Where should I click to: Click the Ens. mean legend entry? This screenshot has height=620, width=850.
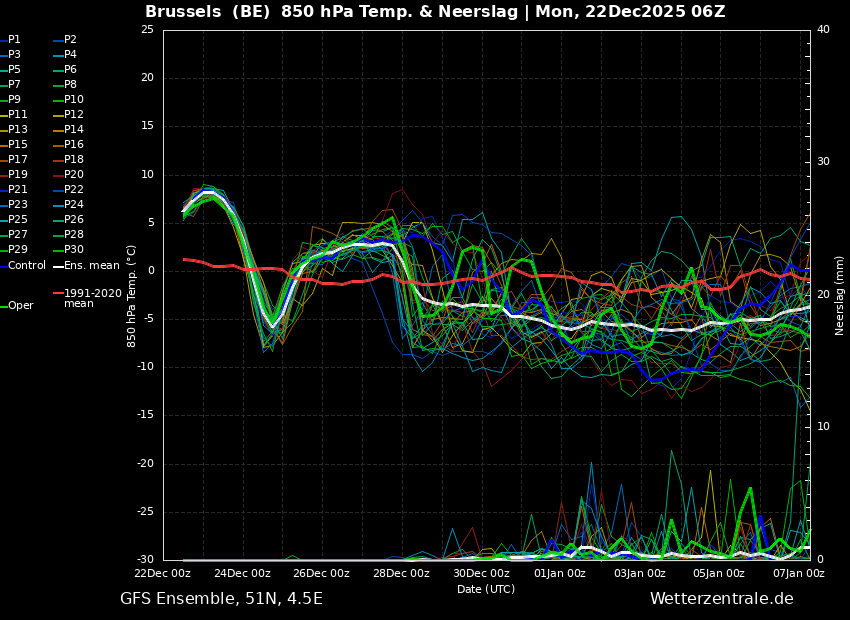tap(91, 266)
